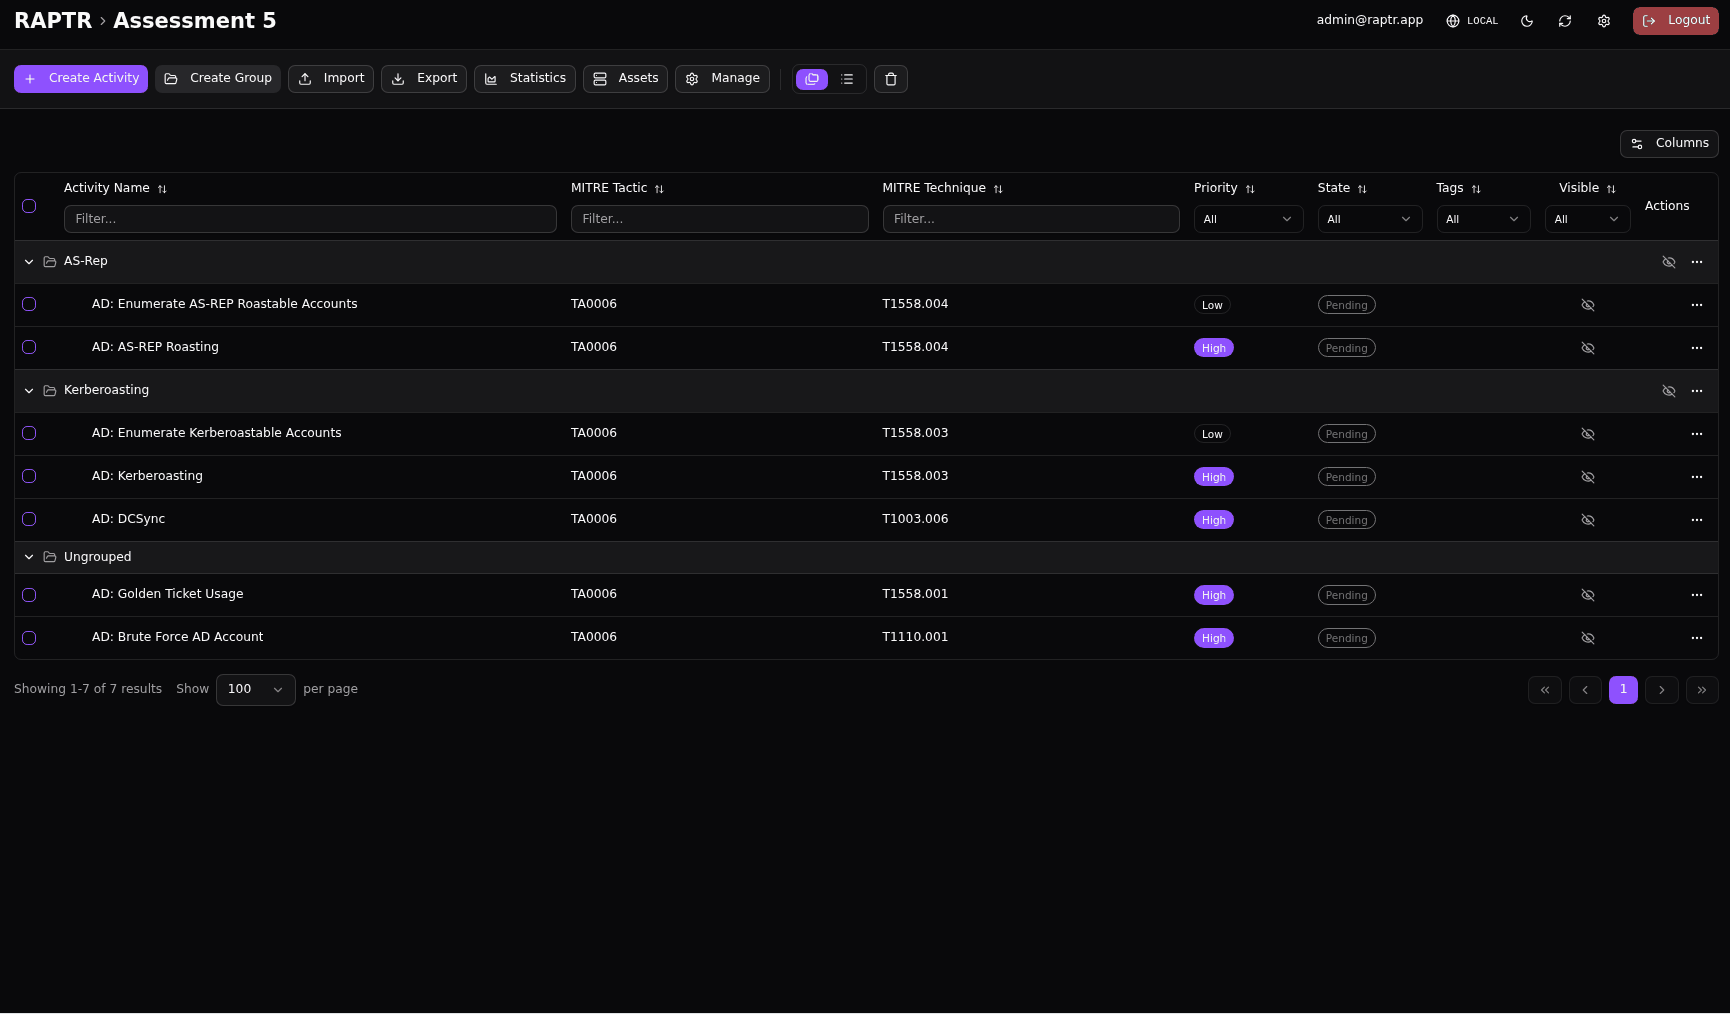
Task: Open the Statistics view
Action: click(x=525, y=79)
